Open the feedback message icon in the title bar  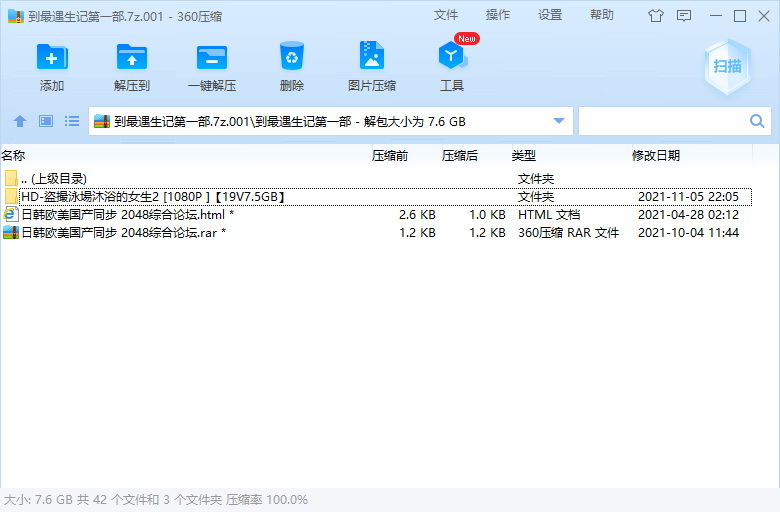pyautogui.click(x=684, y=16)
